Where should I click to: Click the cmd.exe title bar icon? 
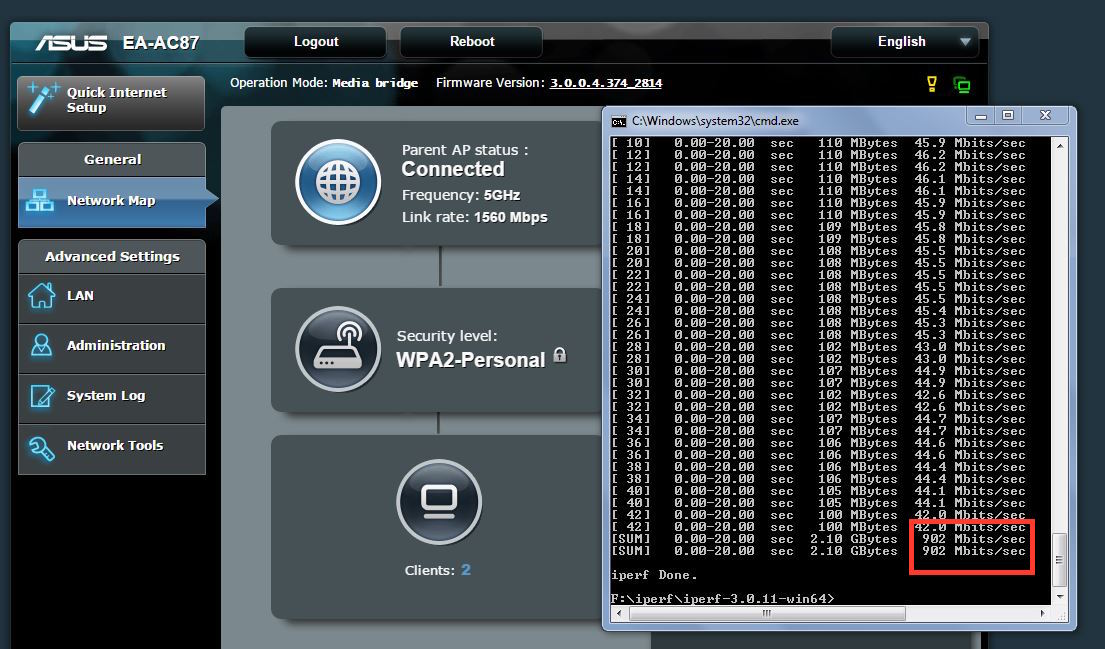click(x=619, y=120)
